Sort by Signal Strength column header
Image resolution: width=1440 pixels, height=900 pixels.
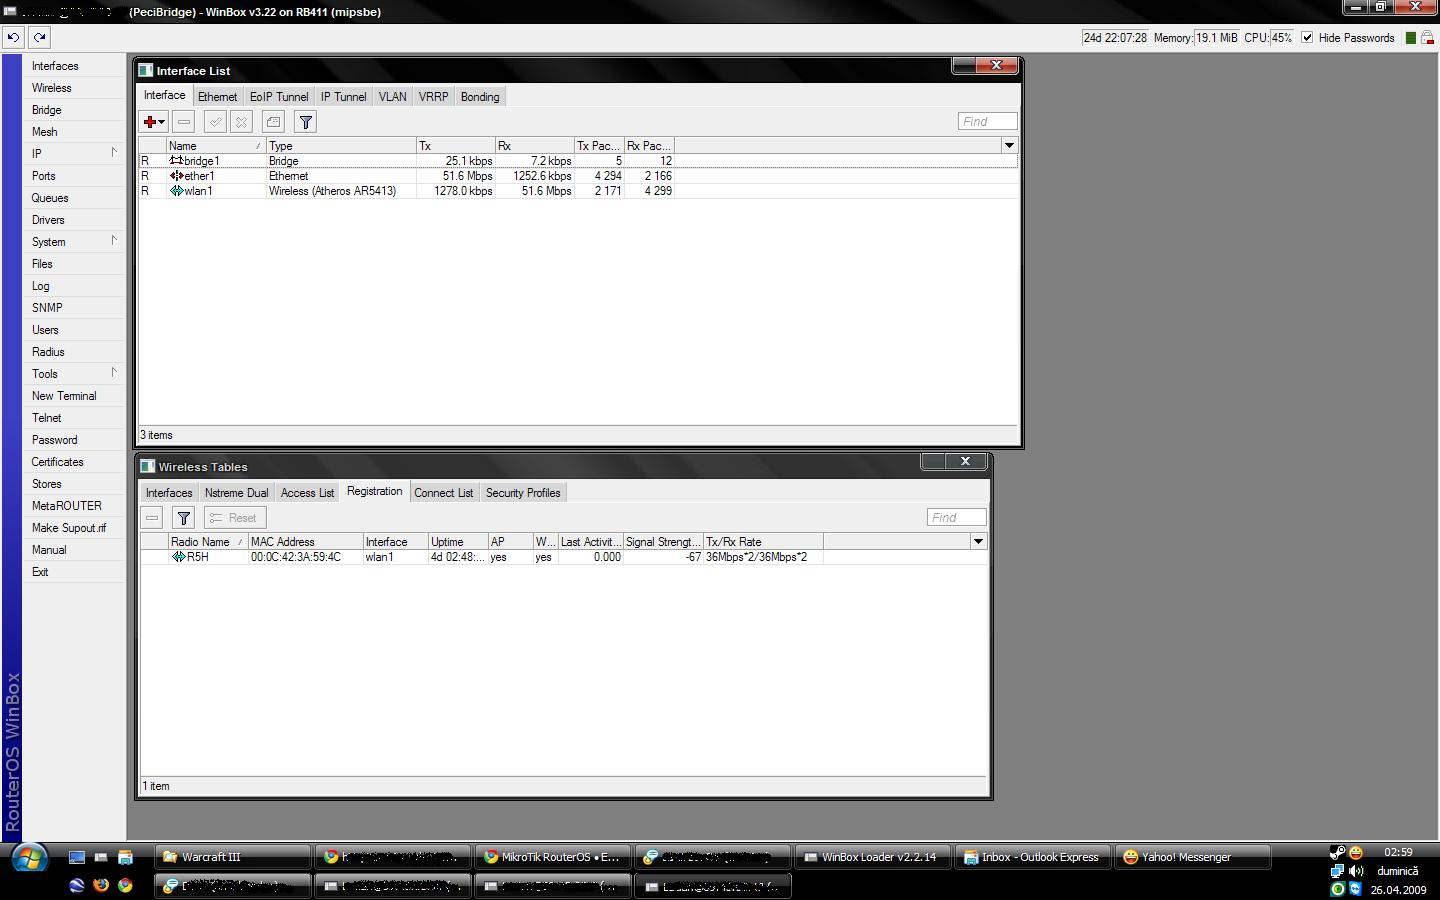663,542
